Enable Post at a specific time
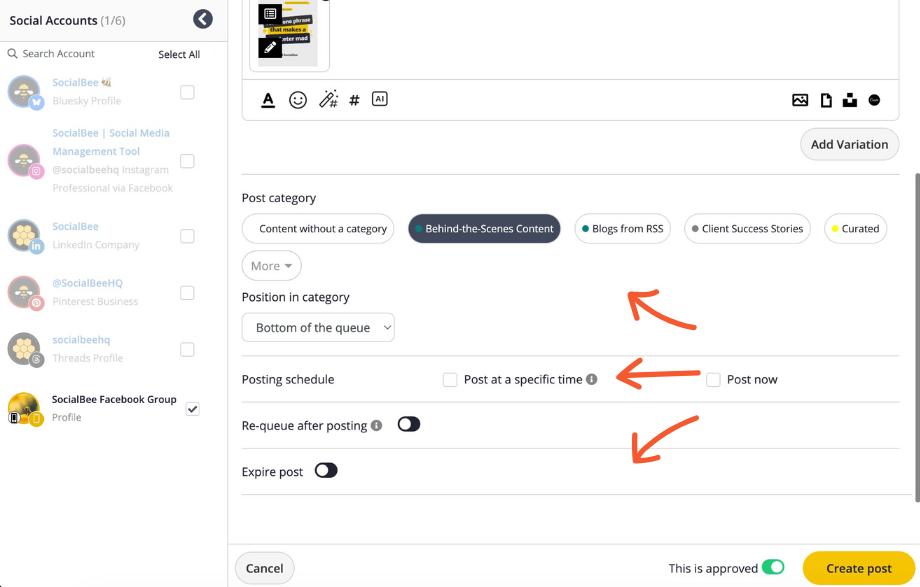The image size is (920, 587). coord(450,380)
